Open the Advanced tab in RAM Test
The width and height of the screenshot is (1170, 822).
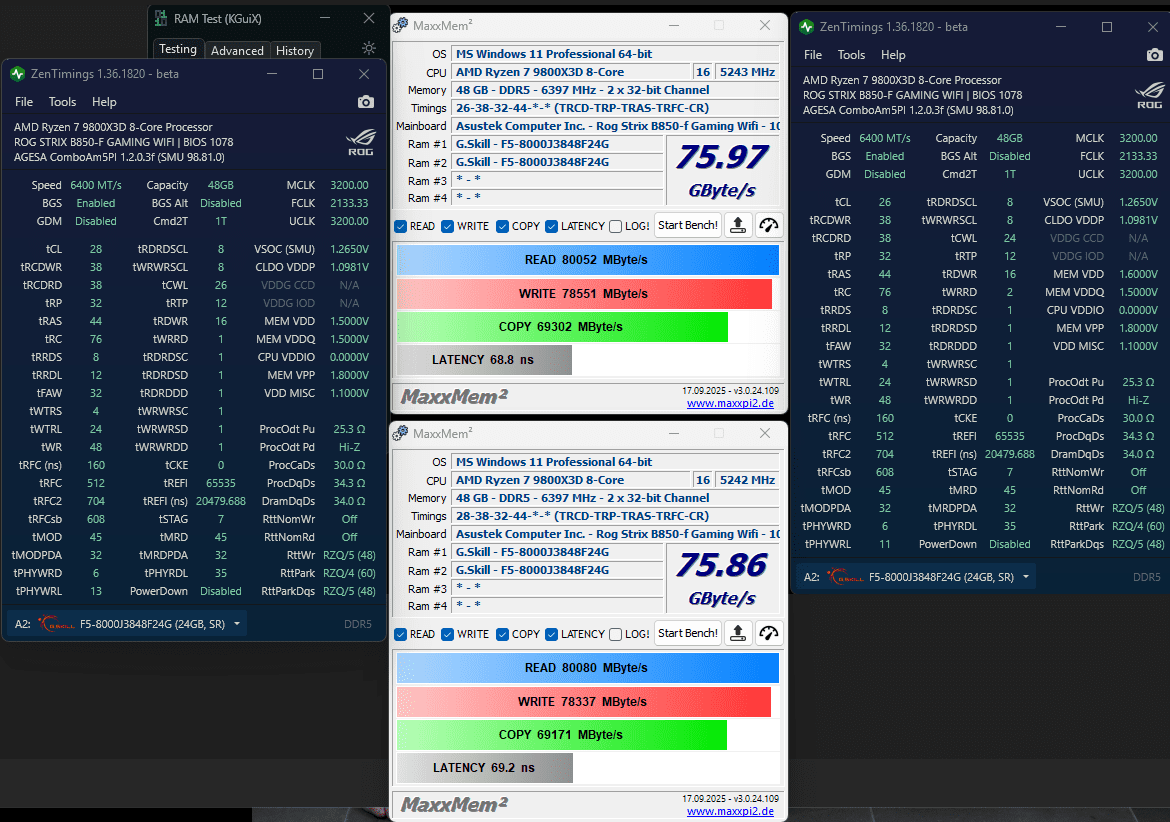pyautogui.click(x=237, y=50)
